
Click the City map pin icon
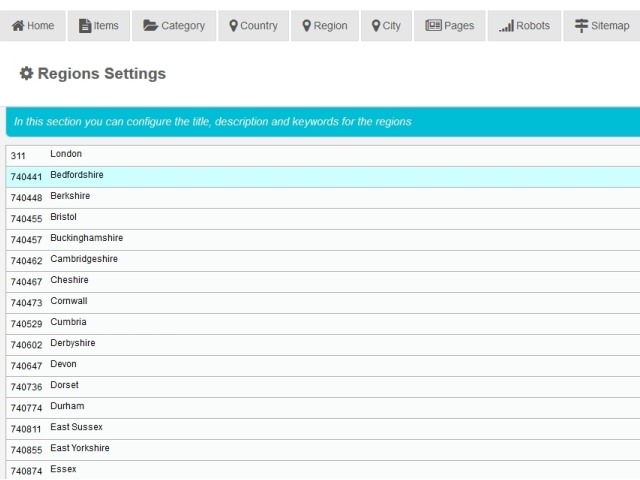(x=376, y=26)
